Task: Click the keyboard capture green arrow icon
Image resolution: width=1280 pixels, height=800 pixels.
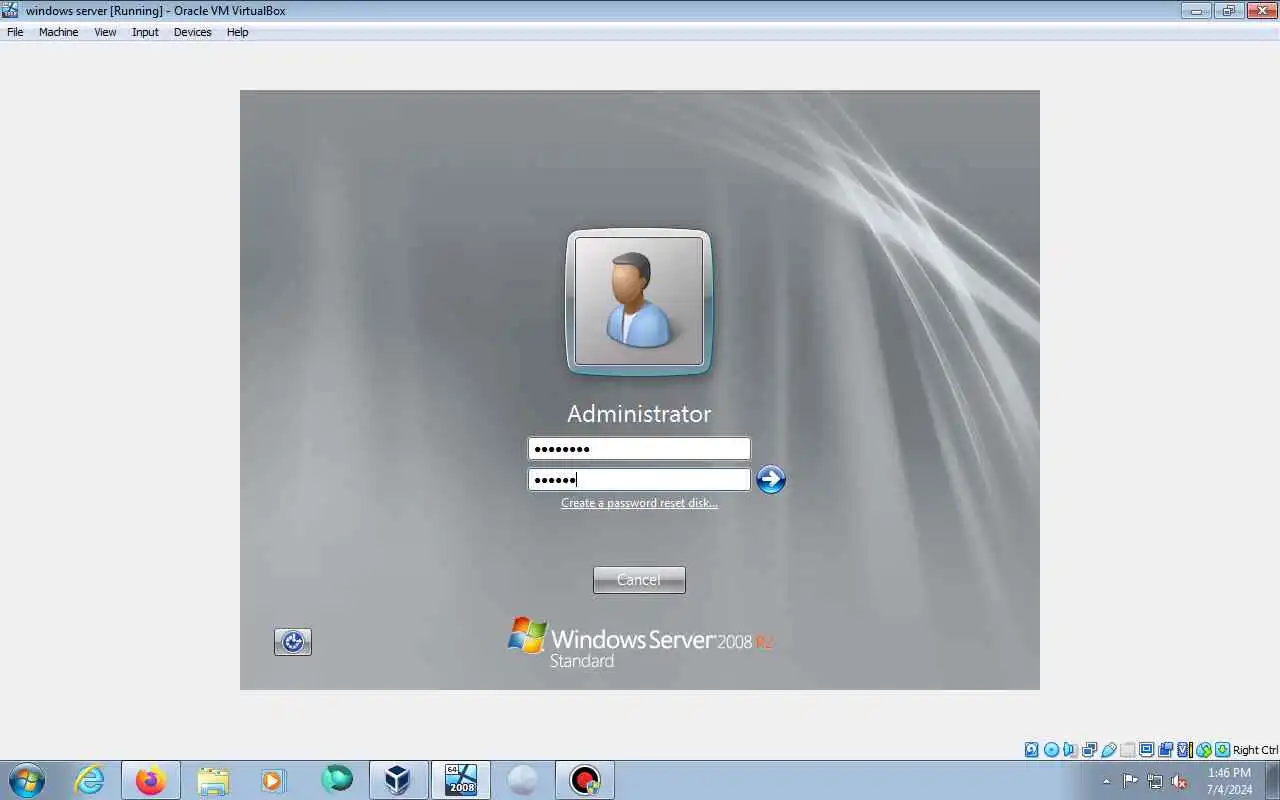Action: pyautogui.click(x=1222, y=750)
